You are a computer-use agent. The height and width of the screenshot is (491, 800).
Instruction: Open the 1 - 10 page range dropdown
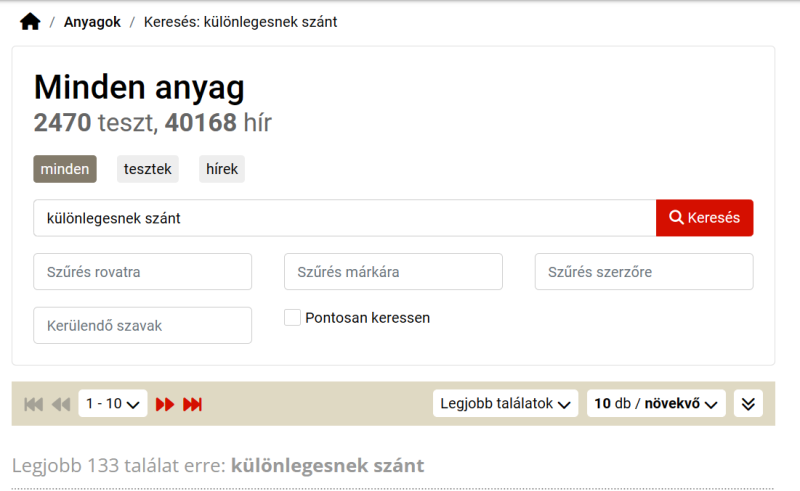pyautogui.click(x=113, y=404)
